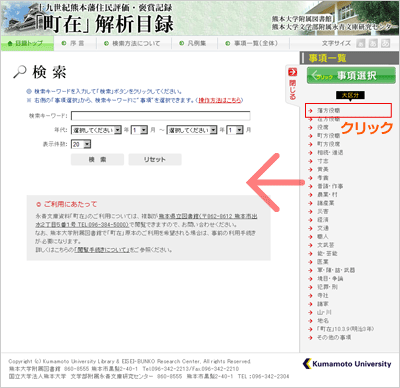Select 寺社 in the category list

tap(323, 295)
